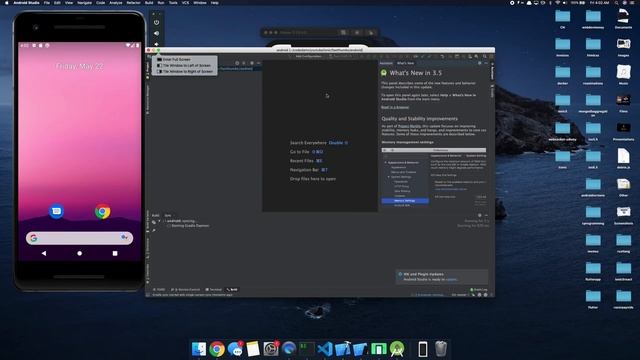This screenshot has height=360, width=640.
Task: Switch to the What's New tab
Action: click(x=405, y=63)
